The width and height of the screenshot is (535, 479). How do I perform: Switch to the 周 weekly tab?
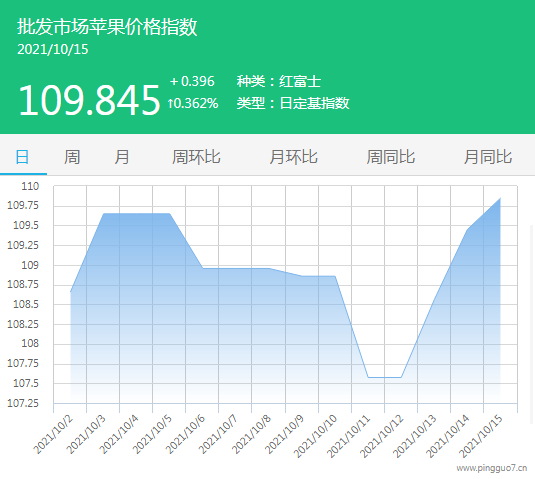point(72,157)
